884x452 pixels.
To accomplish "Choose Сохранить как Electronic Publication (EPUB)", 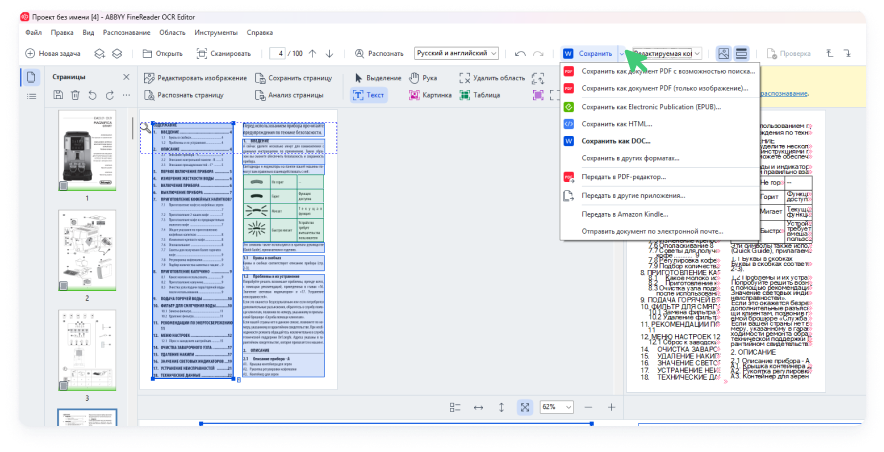I will 660,107.
